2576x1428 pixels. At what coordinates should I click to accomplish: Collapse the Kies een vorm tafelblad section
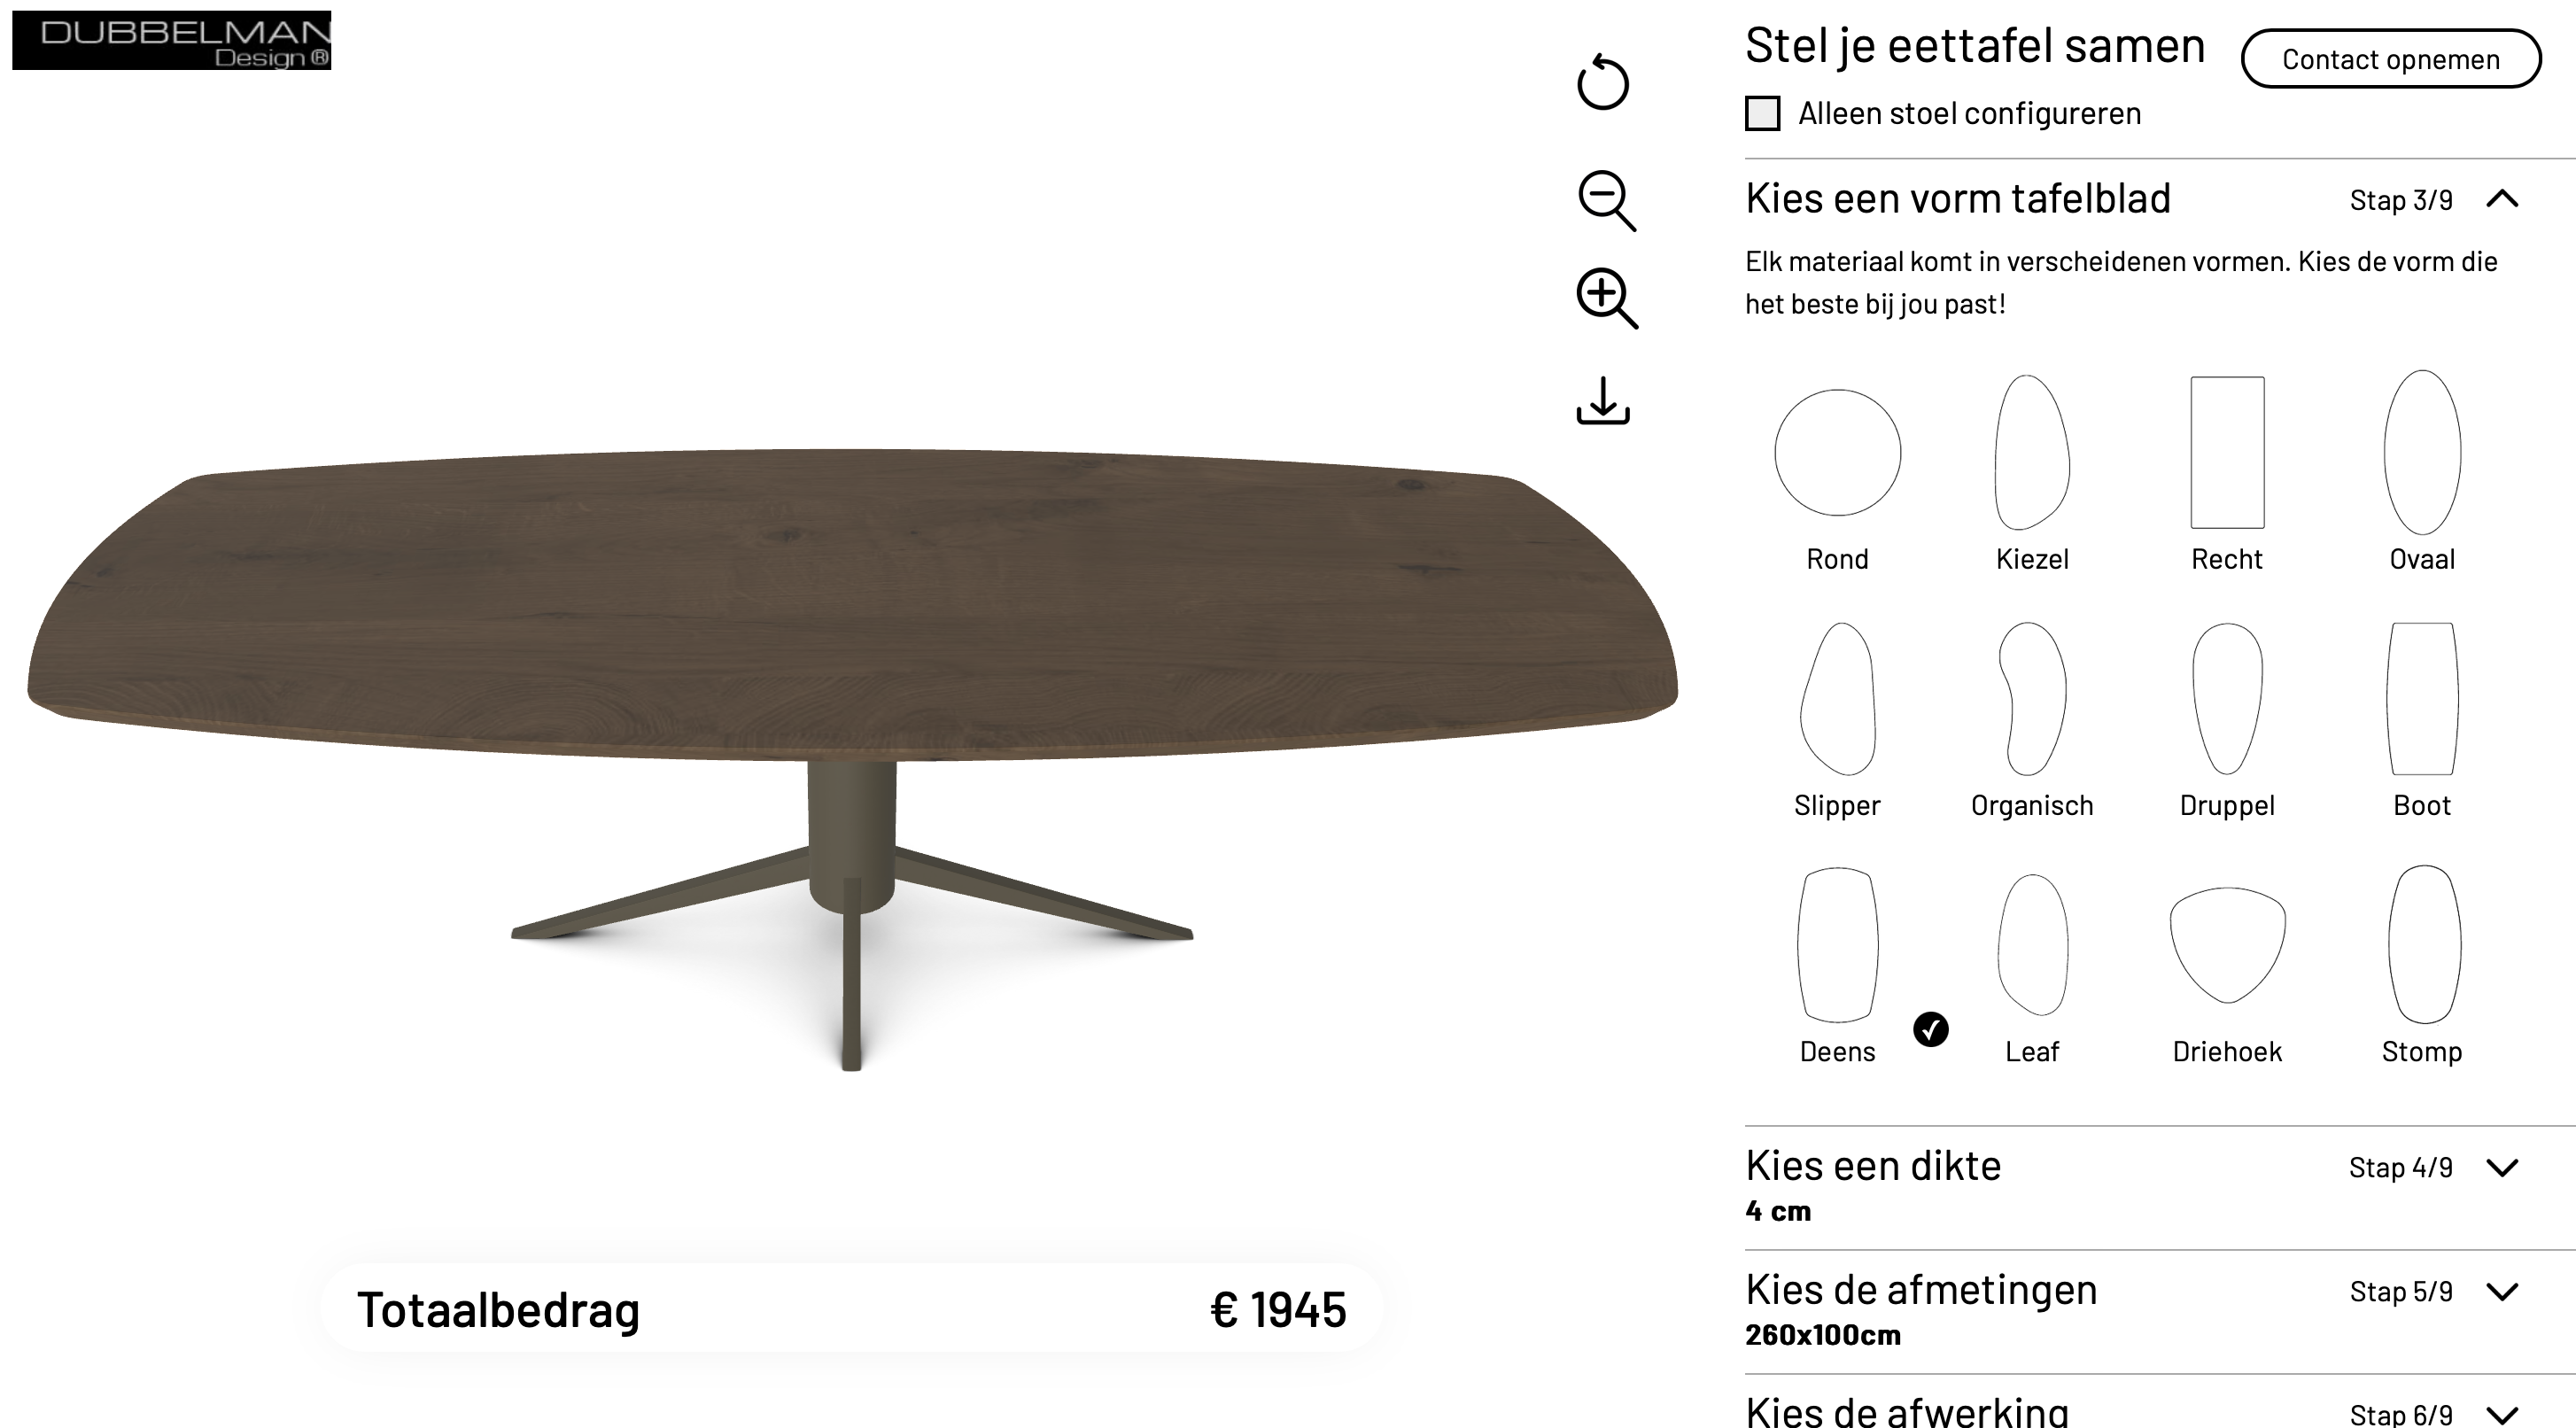[x=2502, y=198]
